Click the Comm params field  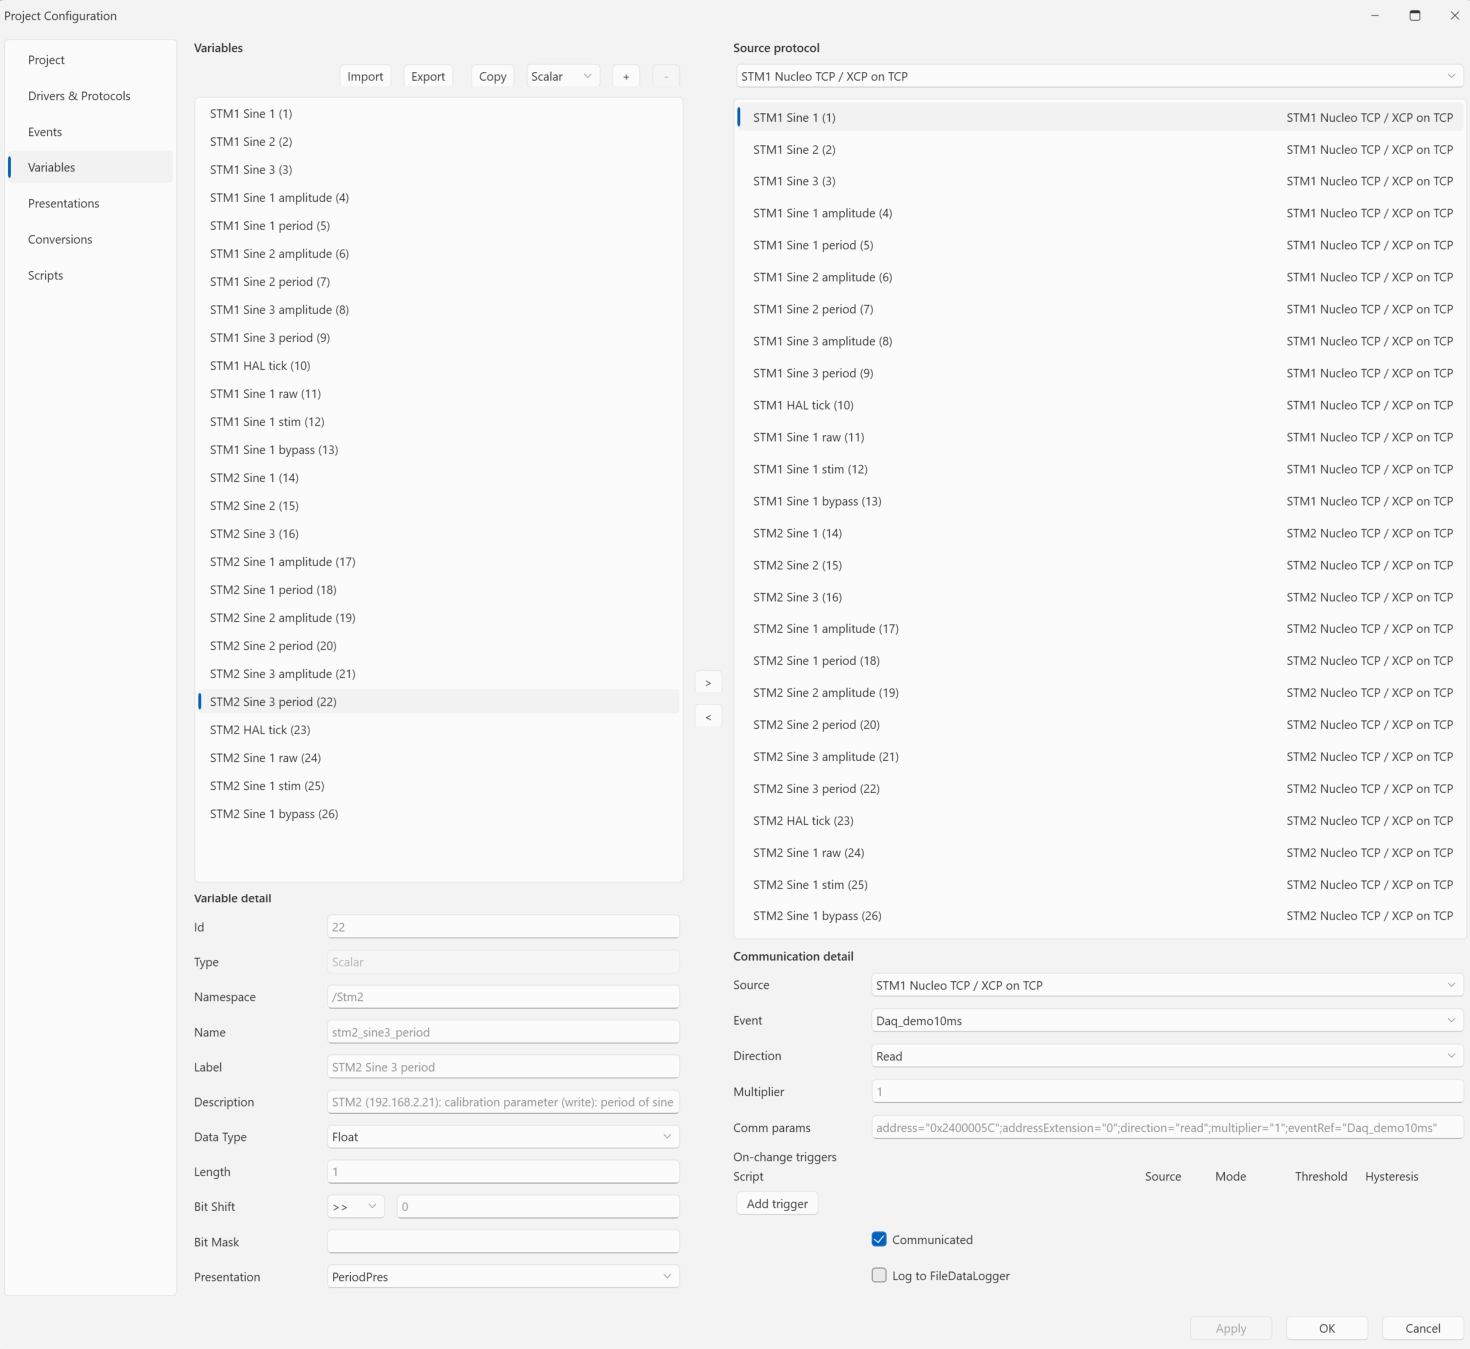[x=1167, y=1128]
